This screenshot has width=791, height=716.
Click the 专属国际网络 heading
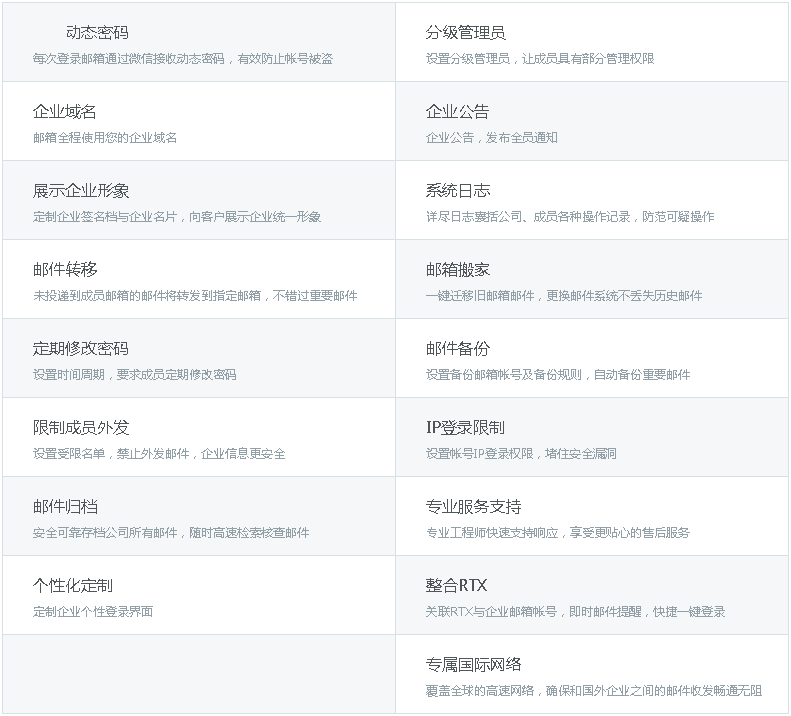tap(473, 665)
